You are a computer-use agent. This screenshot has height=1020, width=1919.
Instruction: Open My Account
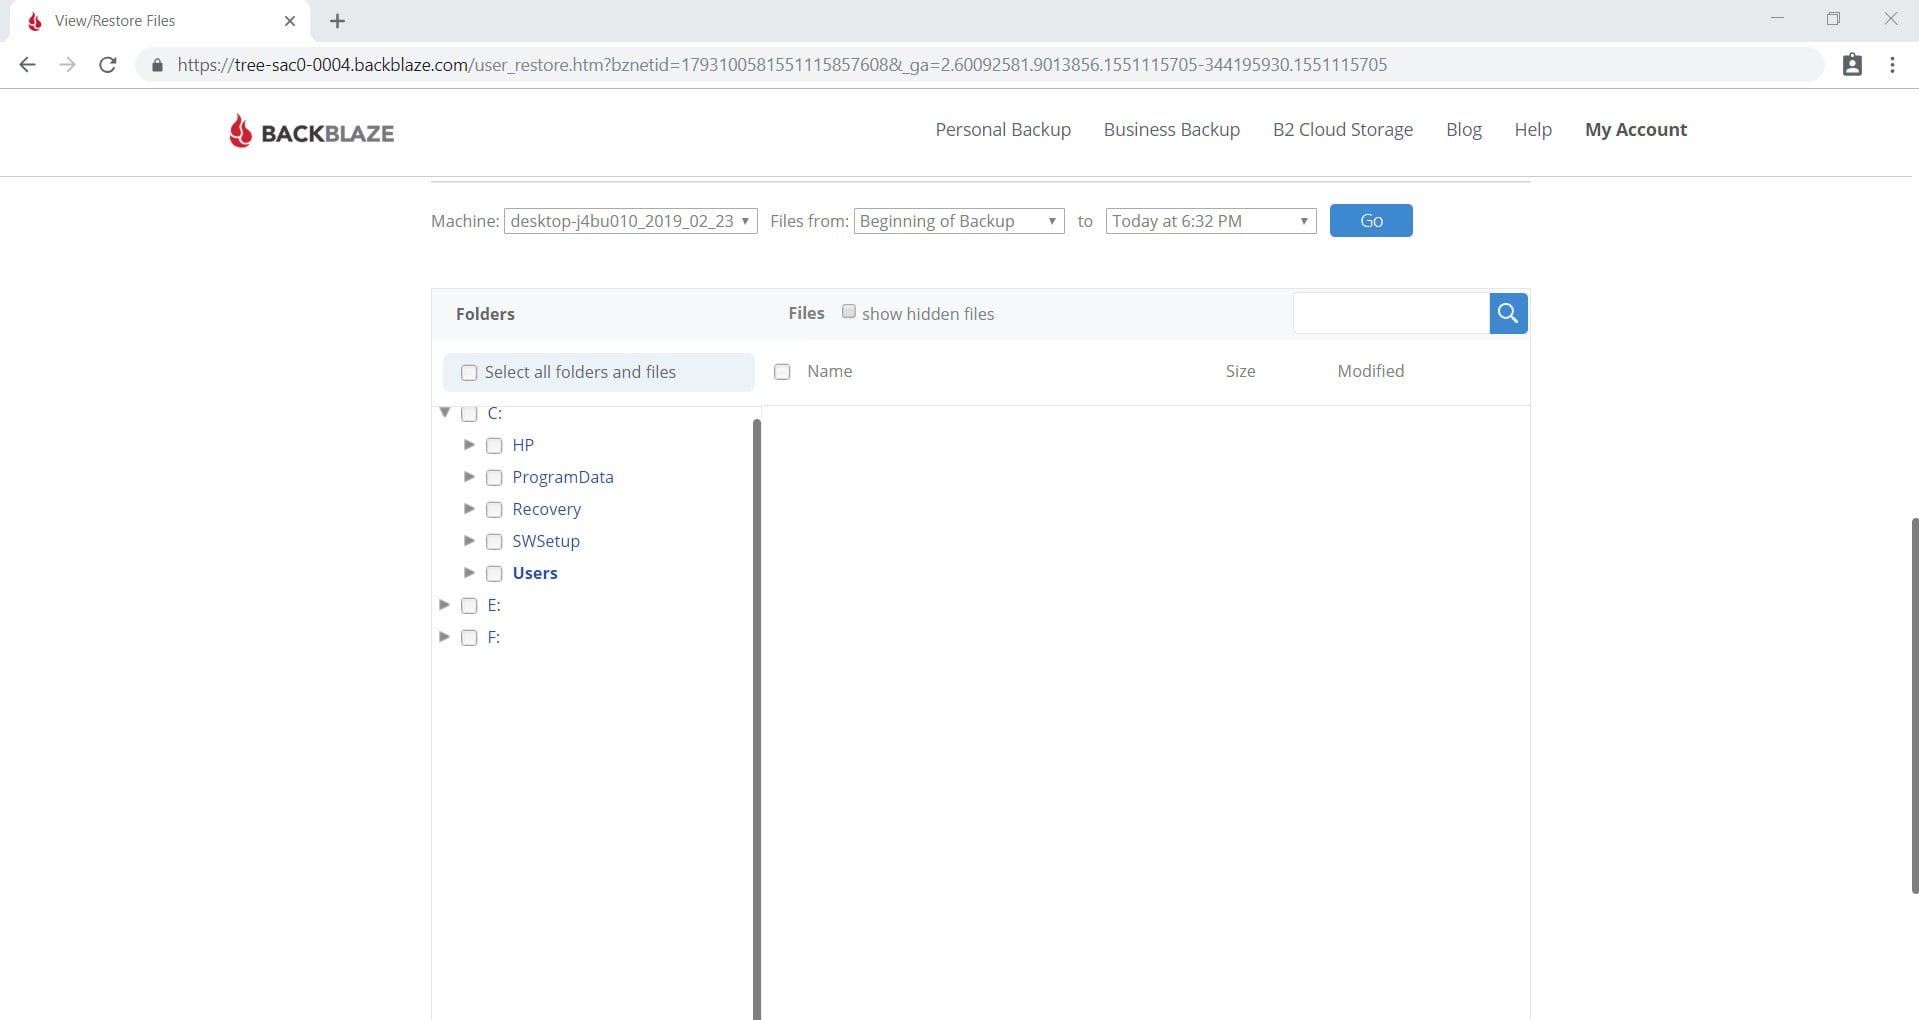click(1636, 130)
